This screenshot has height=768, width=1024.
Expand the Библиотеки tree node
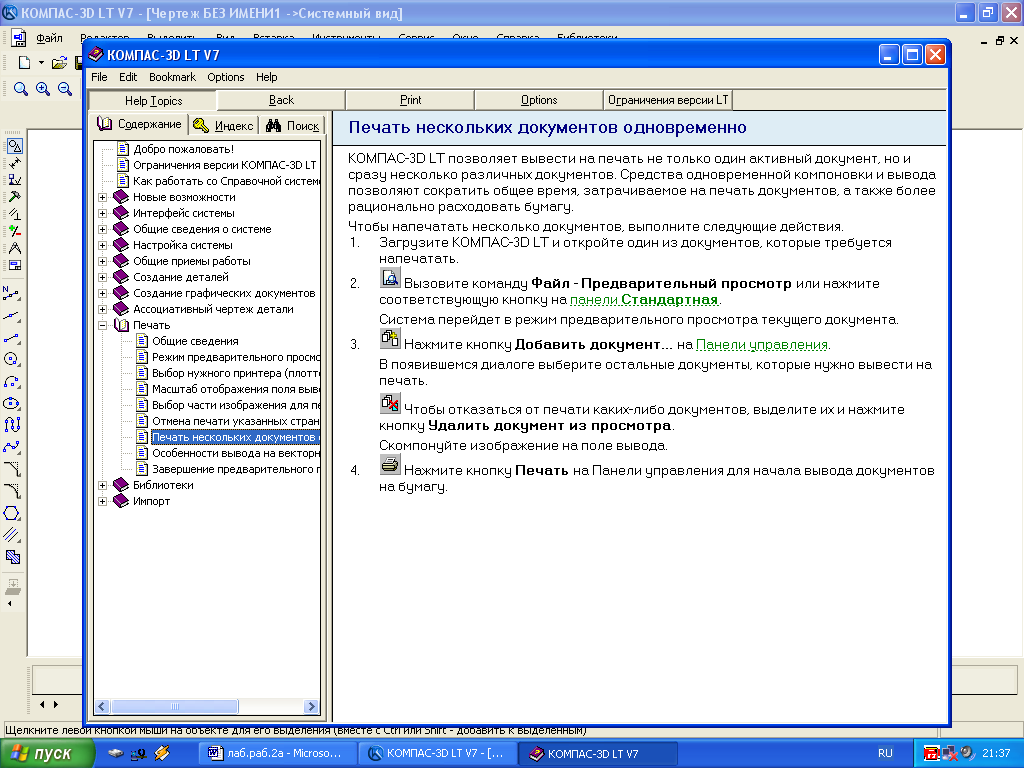coord(103,485)
